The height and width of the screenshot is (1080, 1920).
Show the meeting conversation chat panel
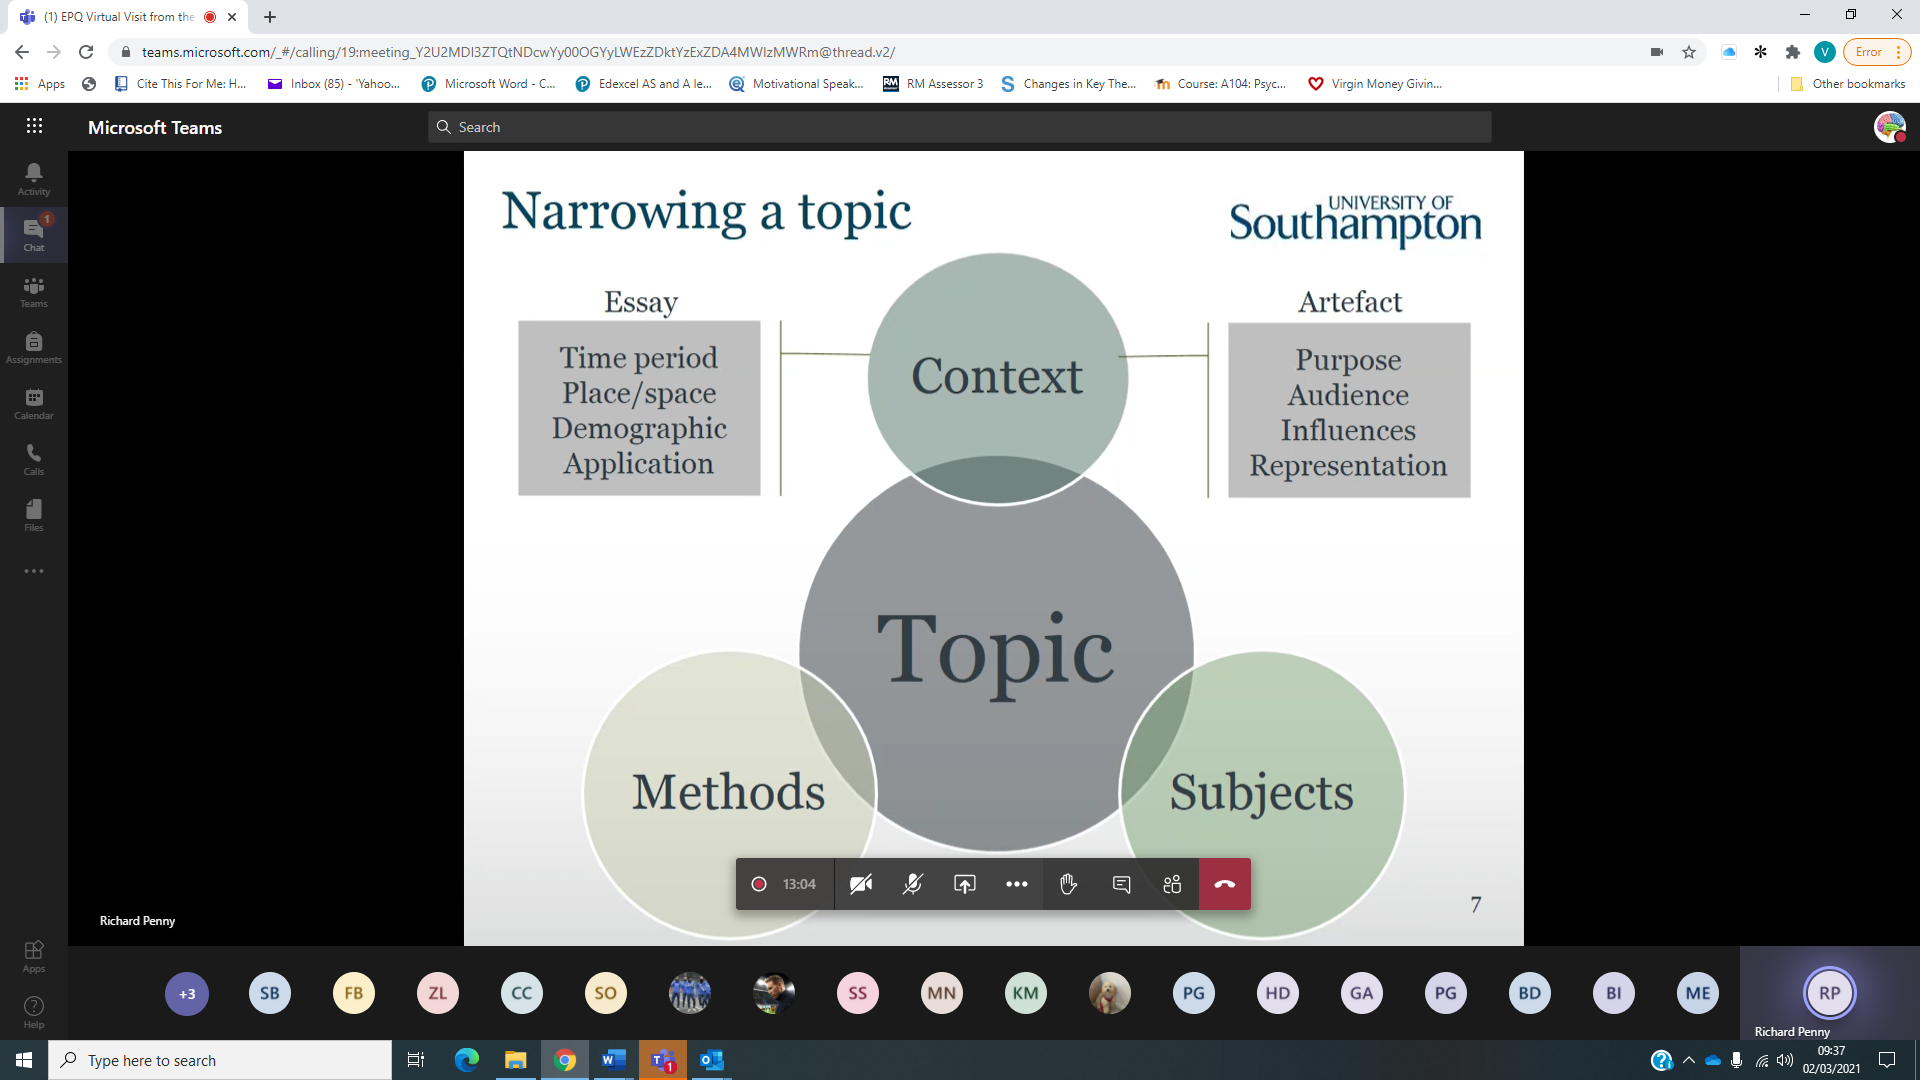click(x=1121, y=884)
